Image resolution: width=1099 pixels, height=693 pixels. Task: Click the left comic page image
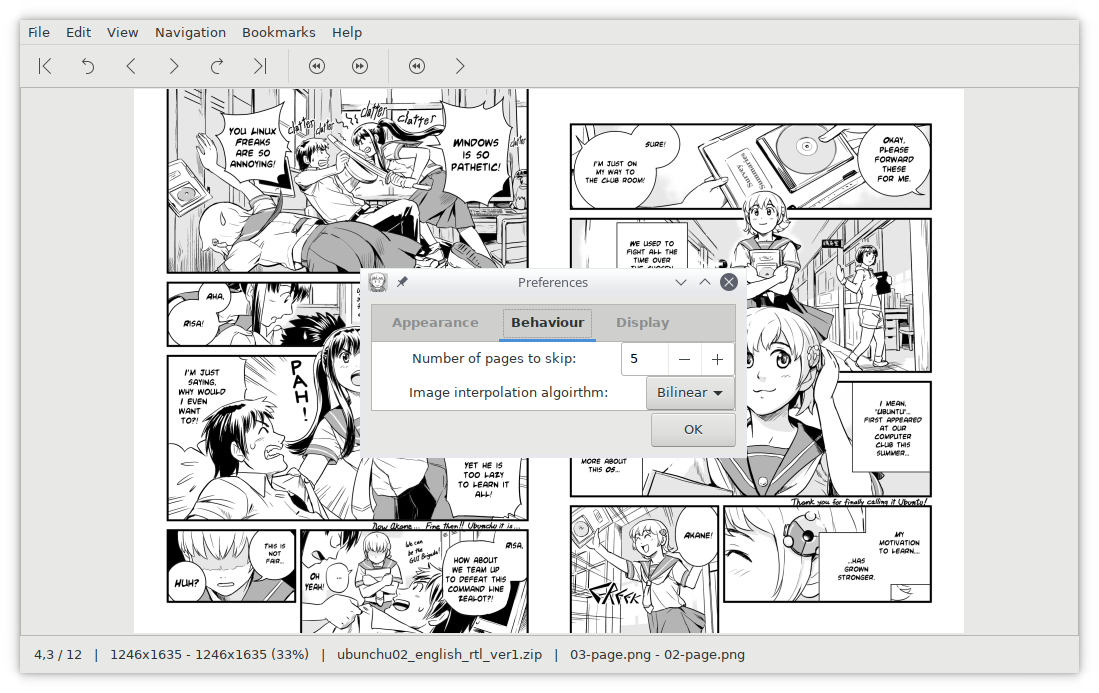(x=341, y=361)
